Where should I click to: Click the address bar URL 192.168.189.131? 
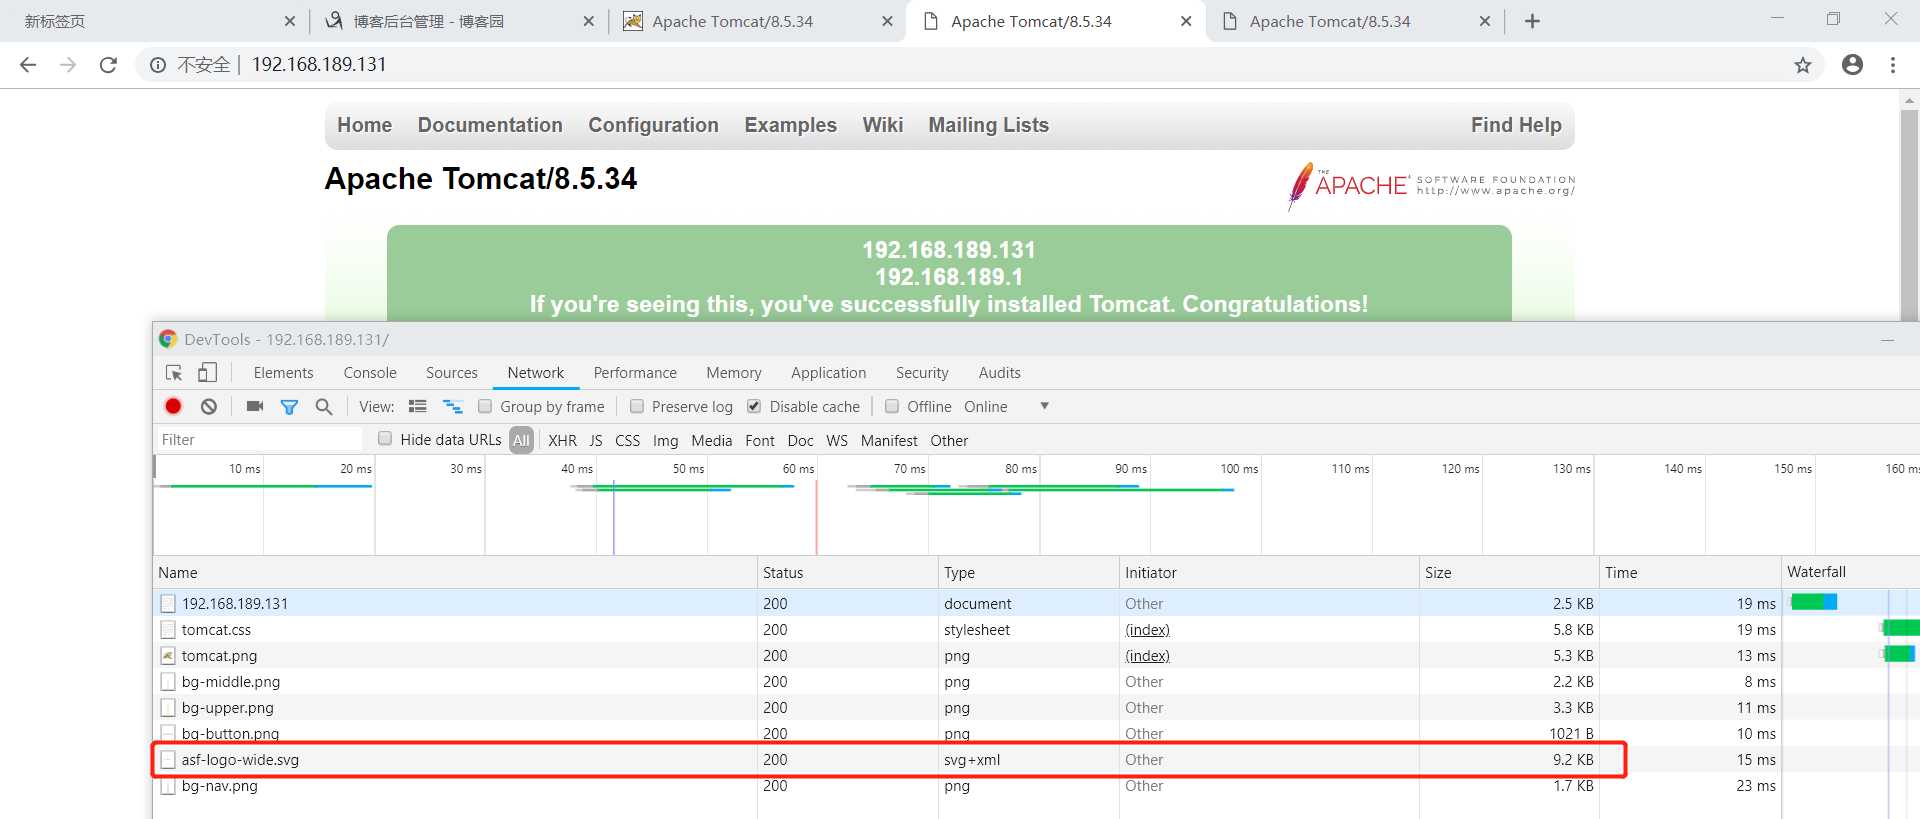click(318, 65)
